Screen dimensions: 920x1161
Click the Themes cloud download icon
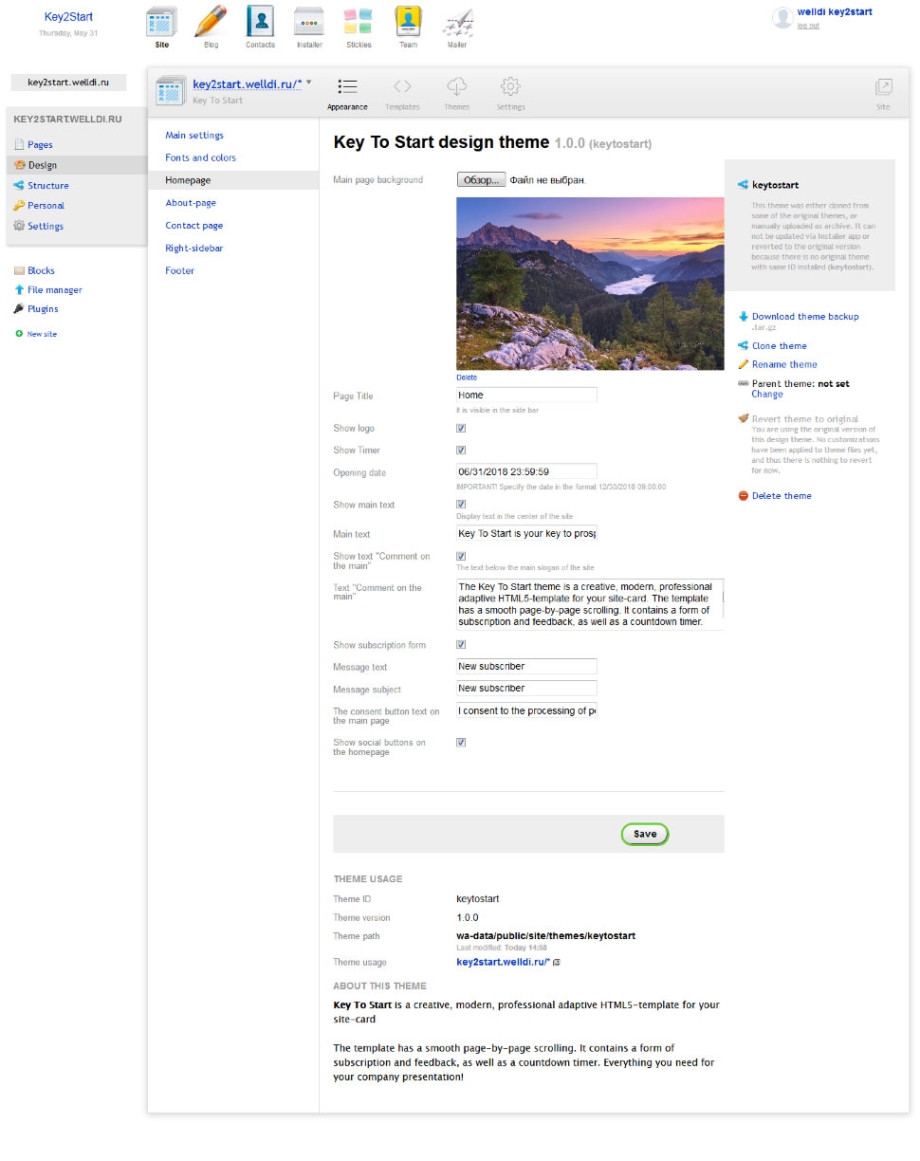point(457,87)
